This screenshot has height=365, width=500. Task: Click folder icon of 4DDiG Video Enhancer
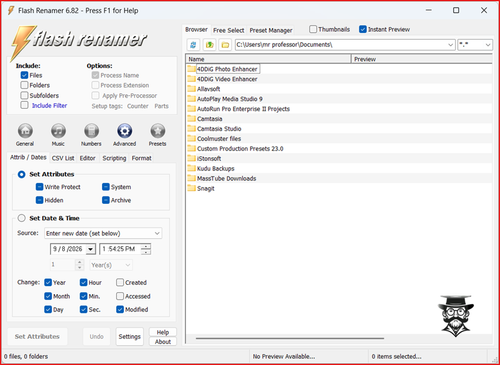191,79
